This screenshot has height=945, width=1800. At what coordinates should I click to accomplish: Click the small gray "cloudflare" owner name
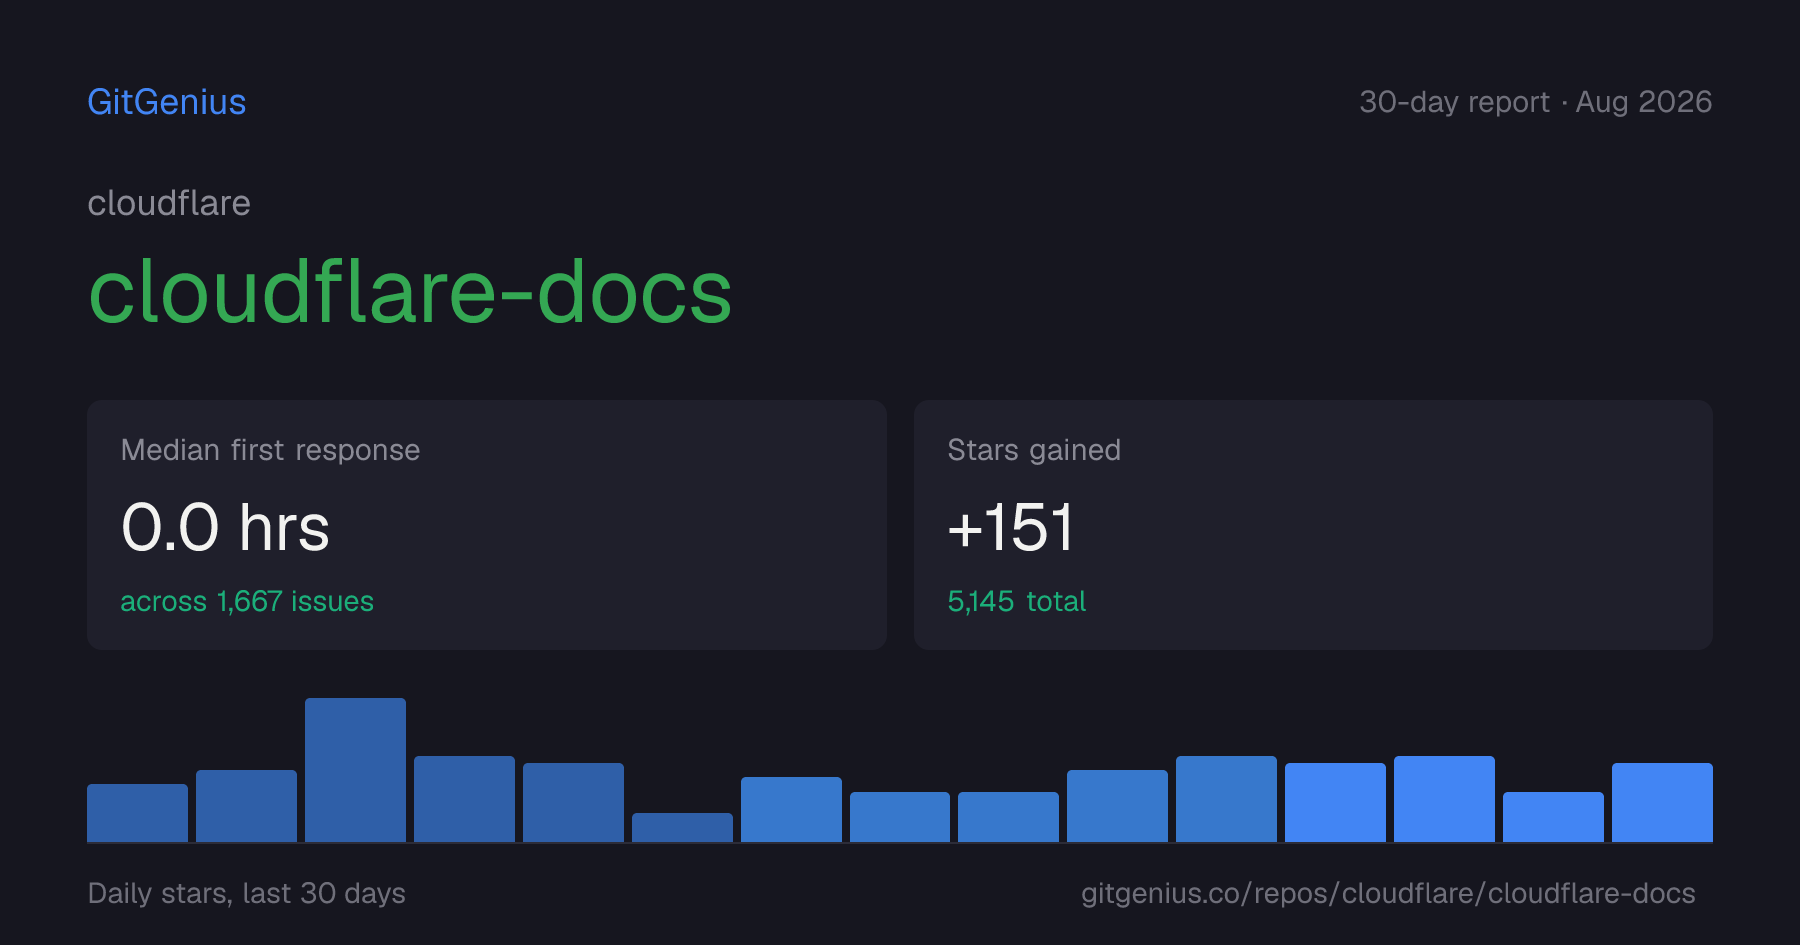tap(169, 203)
